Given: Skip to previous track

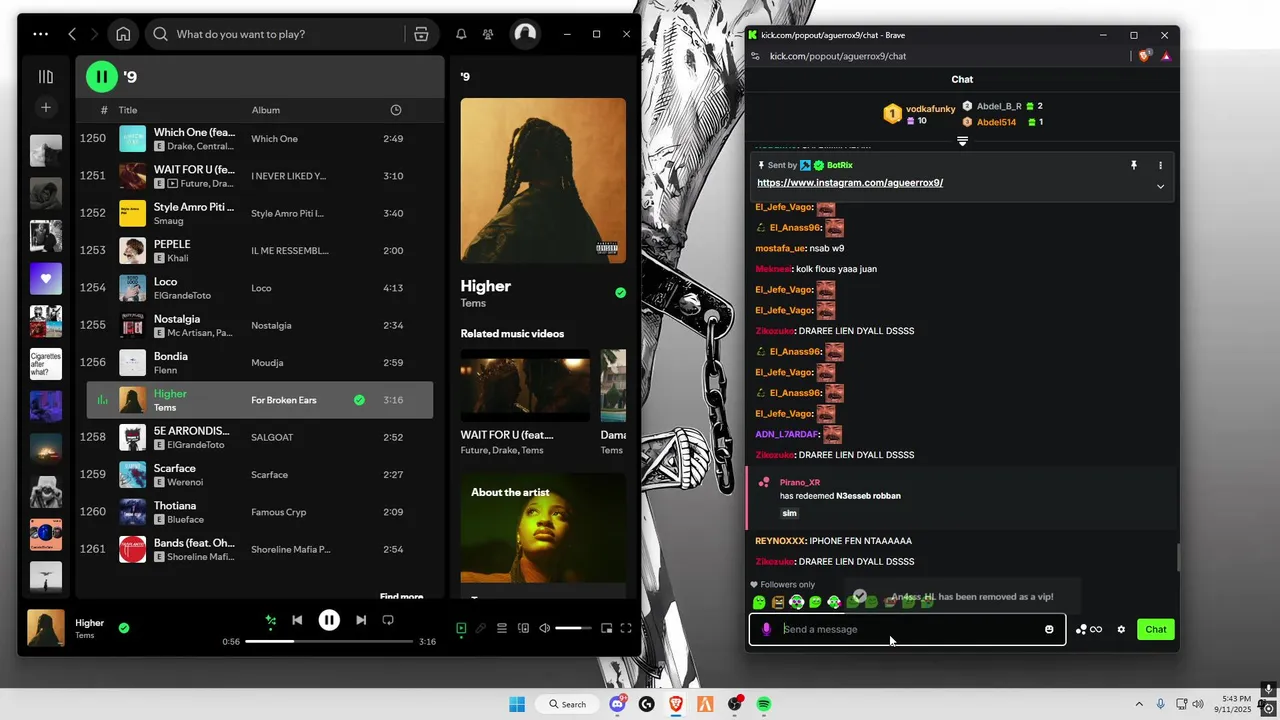Looking at the screenshot, I should 297,620.
